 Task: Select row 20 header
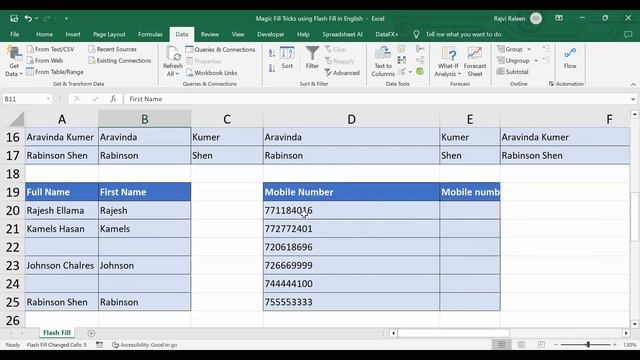(13, 211)
